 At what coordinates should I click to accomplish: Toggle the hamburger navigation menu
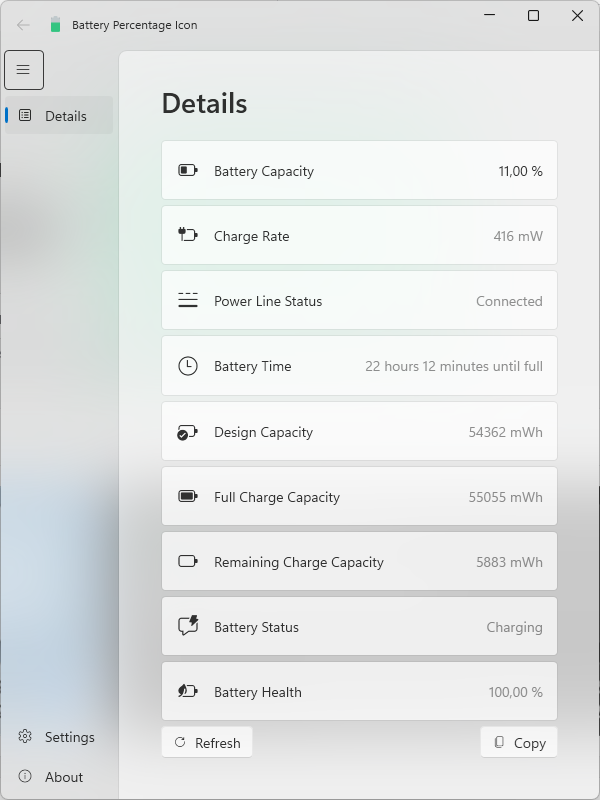[x=23, y=70]
